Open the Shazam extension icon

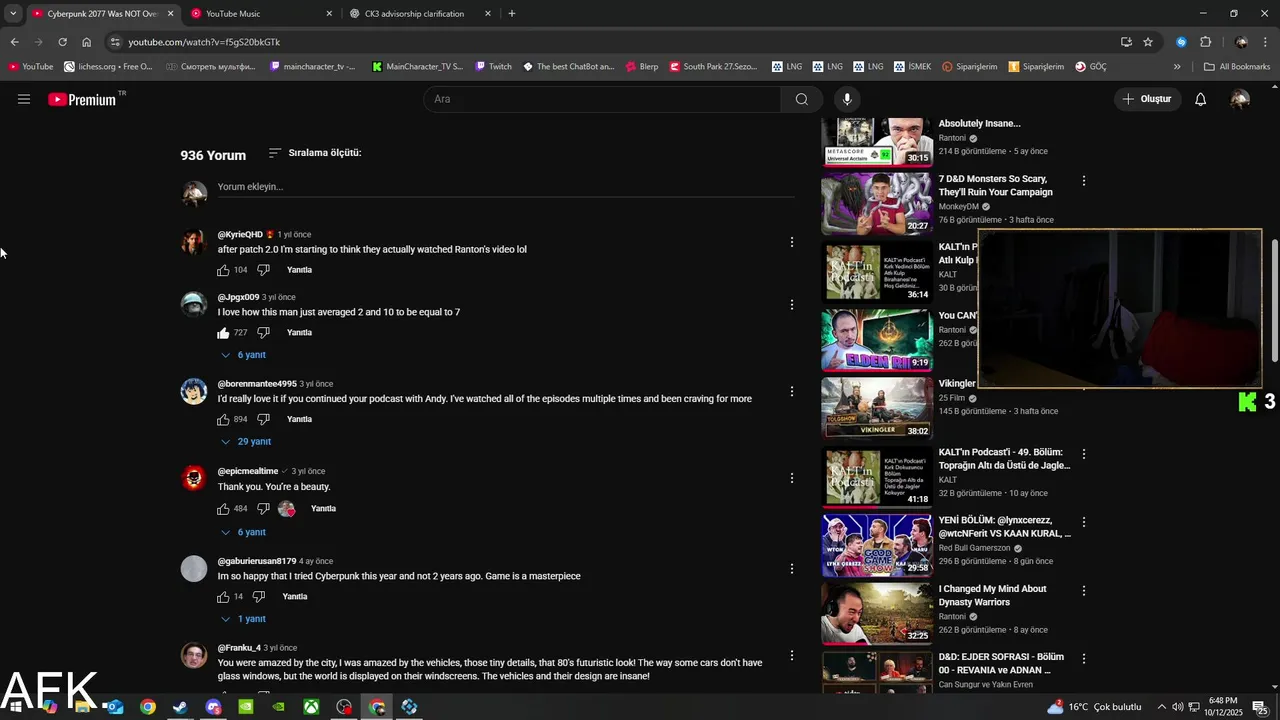click(x=1181, y=42)
